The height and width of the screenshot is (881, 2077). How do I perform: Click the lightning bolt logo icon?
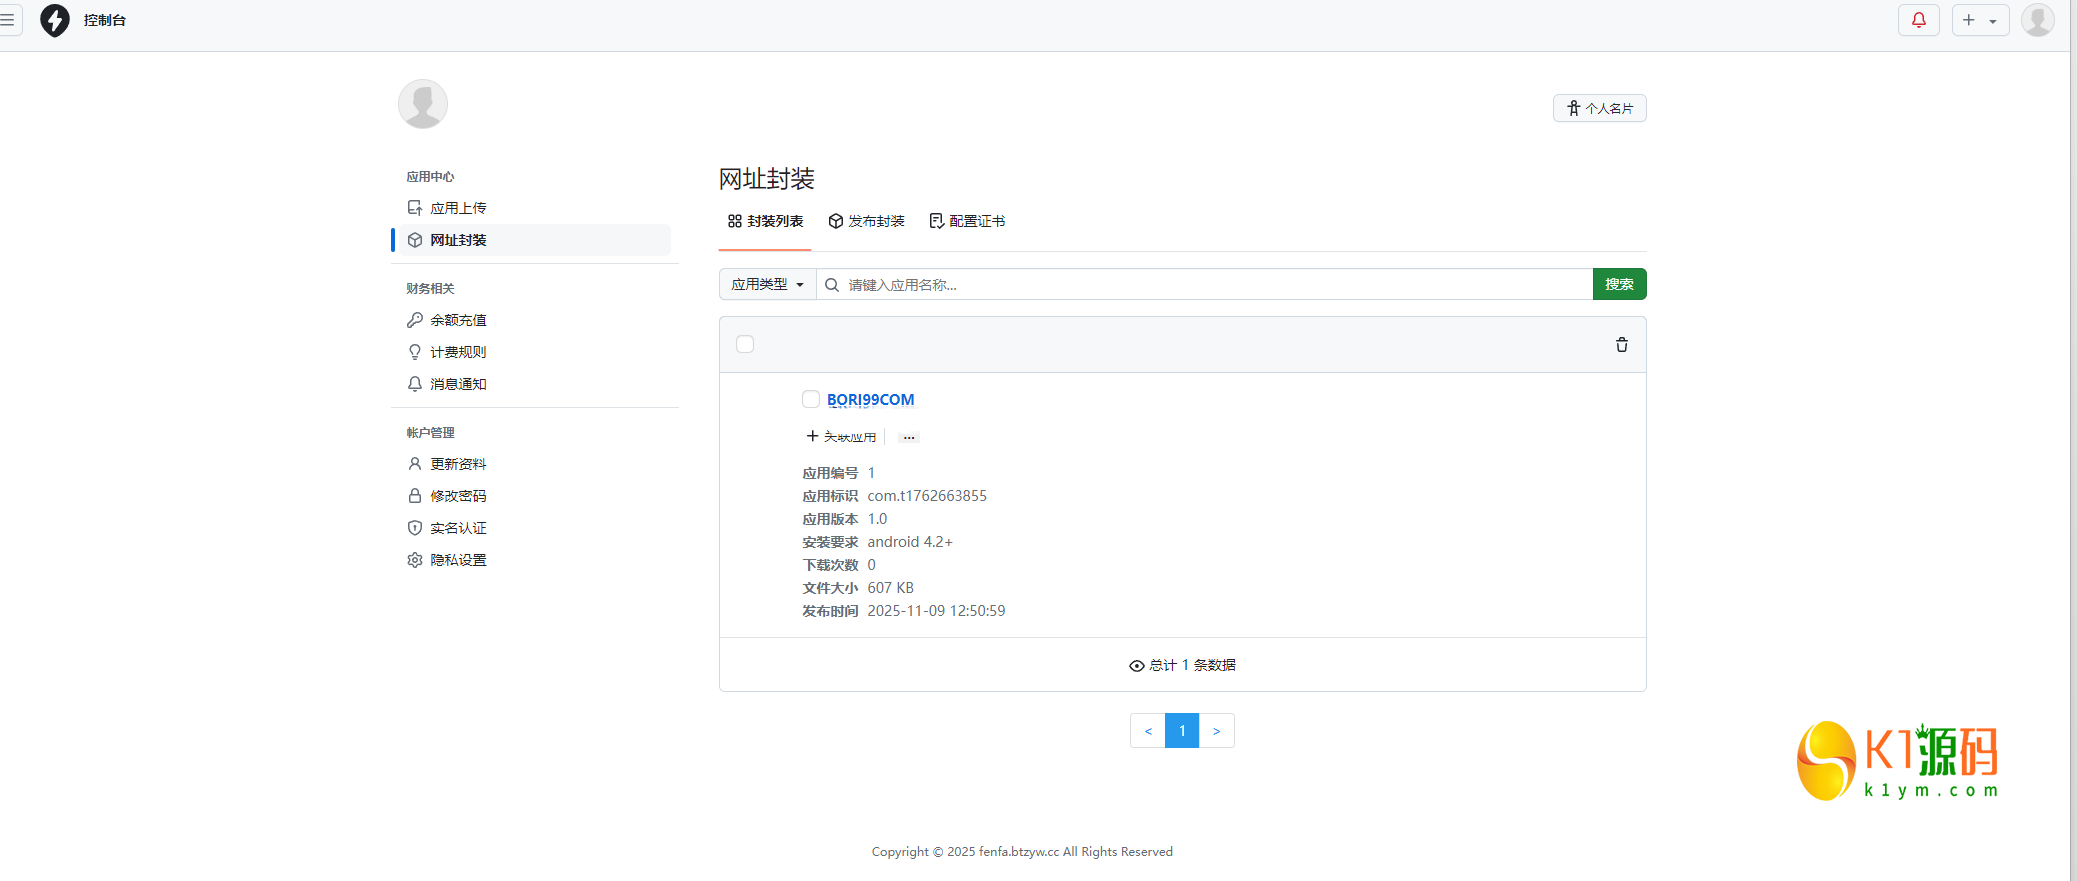point(55,20)
